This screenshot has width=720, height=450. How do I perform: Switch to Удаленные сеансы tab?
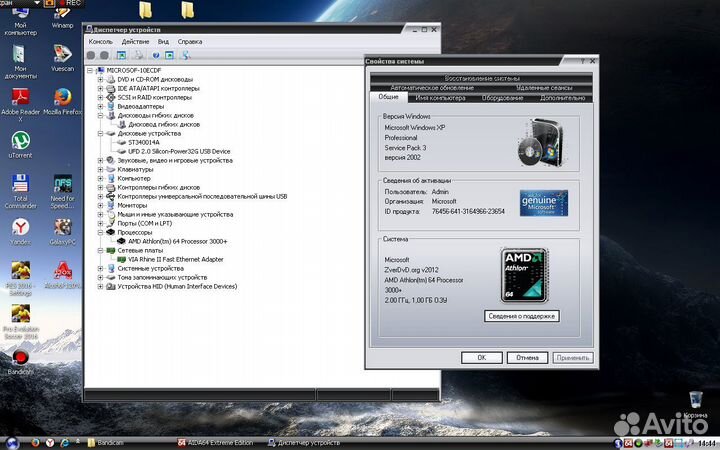(544, 87)
